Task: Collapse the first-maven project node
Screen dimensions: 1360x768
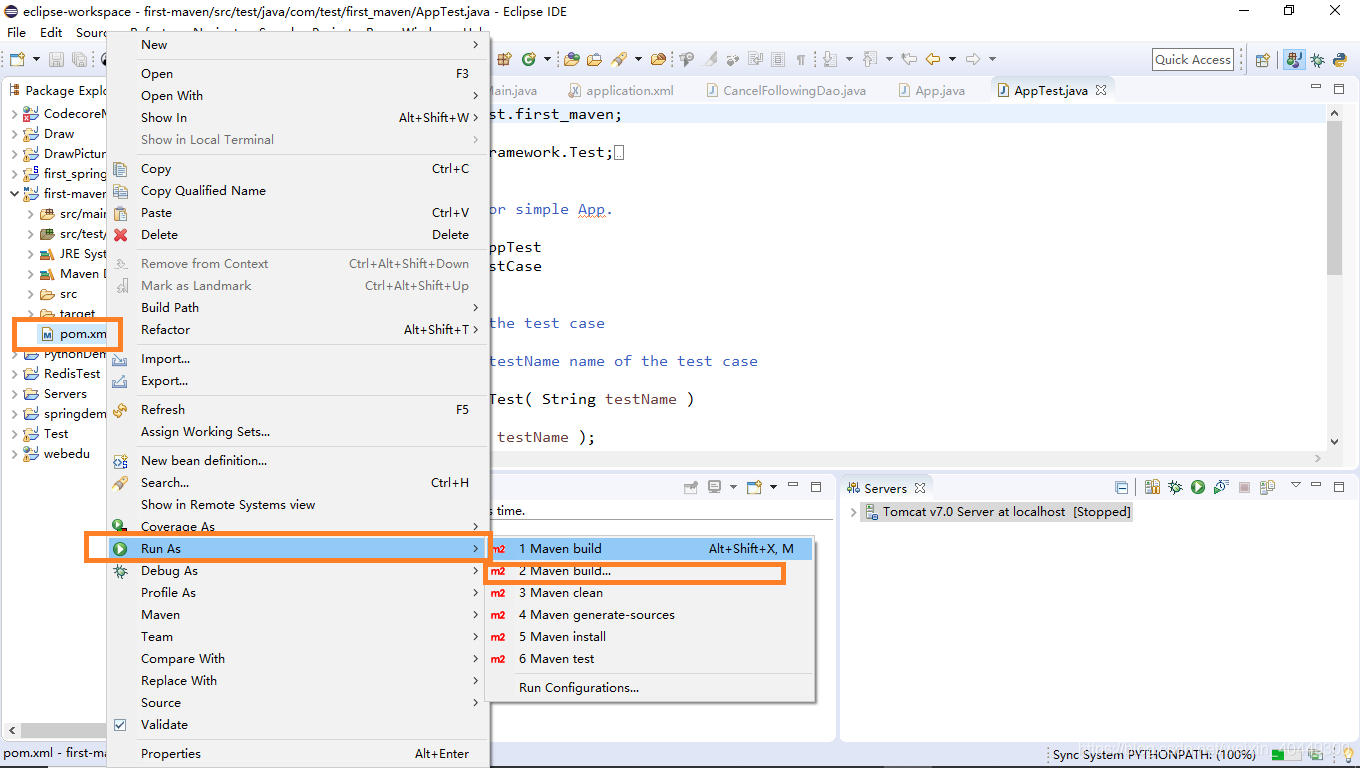Action: [x=14, y=193]
